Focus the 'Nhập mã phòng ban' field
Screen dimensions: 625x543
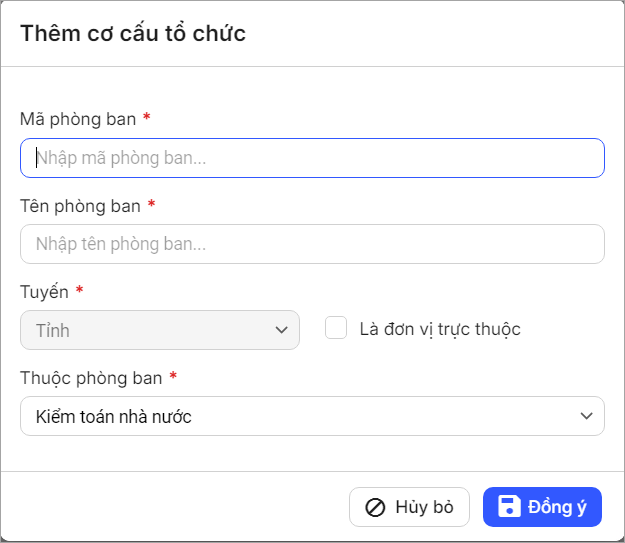point(312,158)
